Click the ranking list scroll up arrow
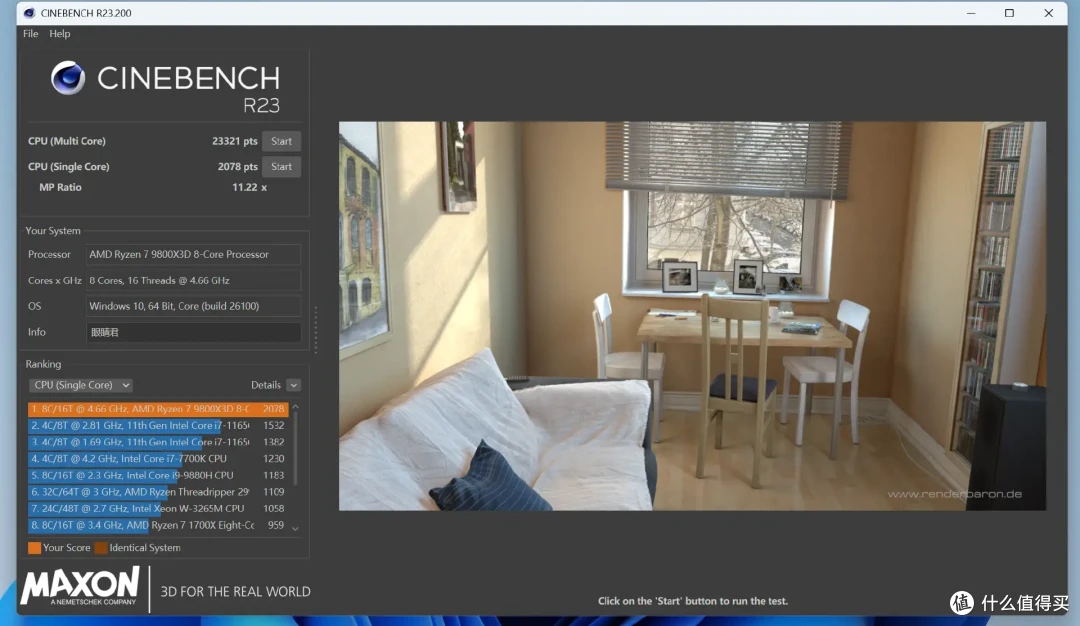Screen dimensions: 1080x626 tap(295, 407)
